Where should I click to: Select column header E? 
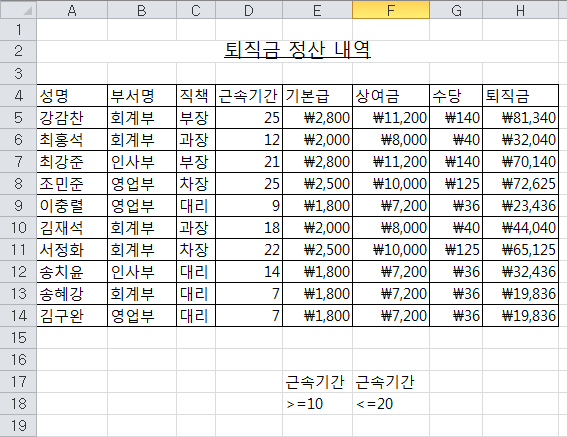[x=317, y=10]
